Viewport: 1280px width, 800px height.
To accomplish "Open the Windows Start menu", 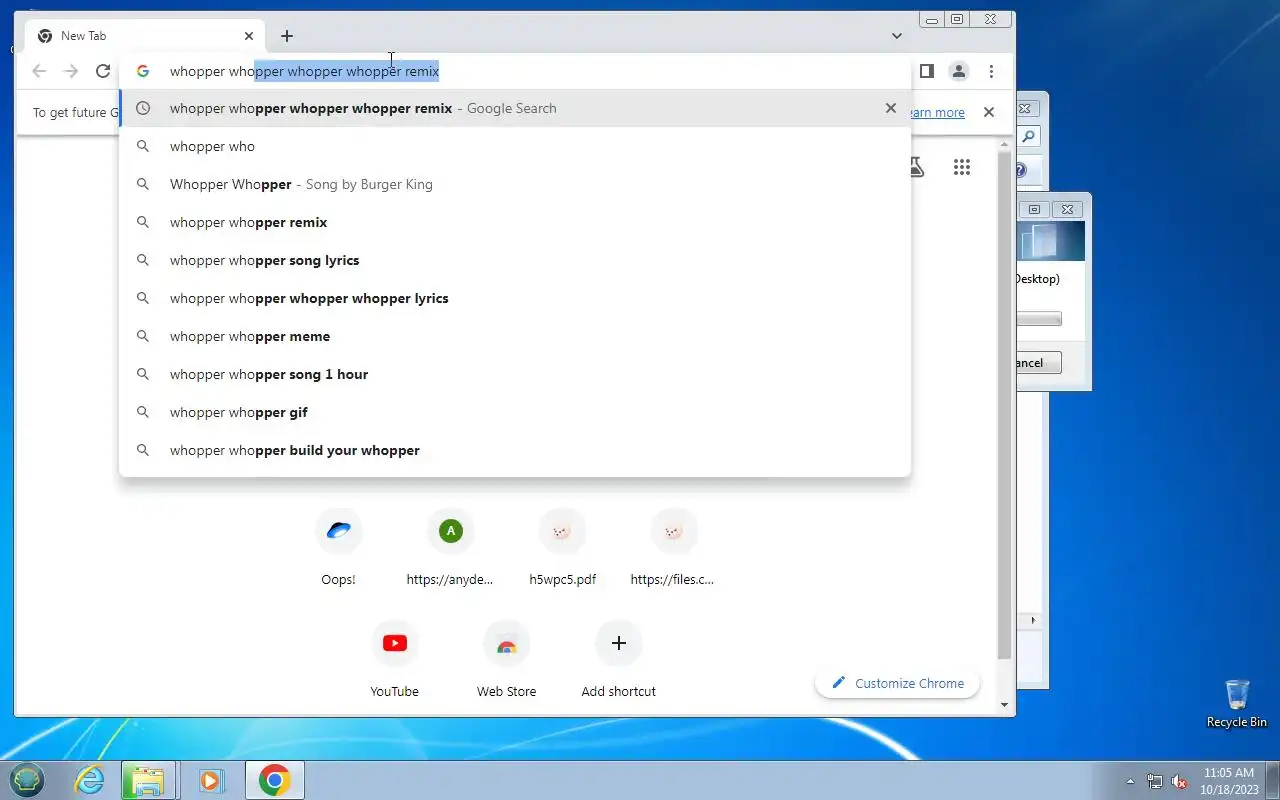I will [x=27, y=779].
